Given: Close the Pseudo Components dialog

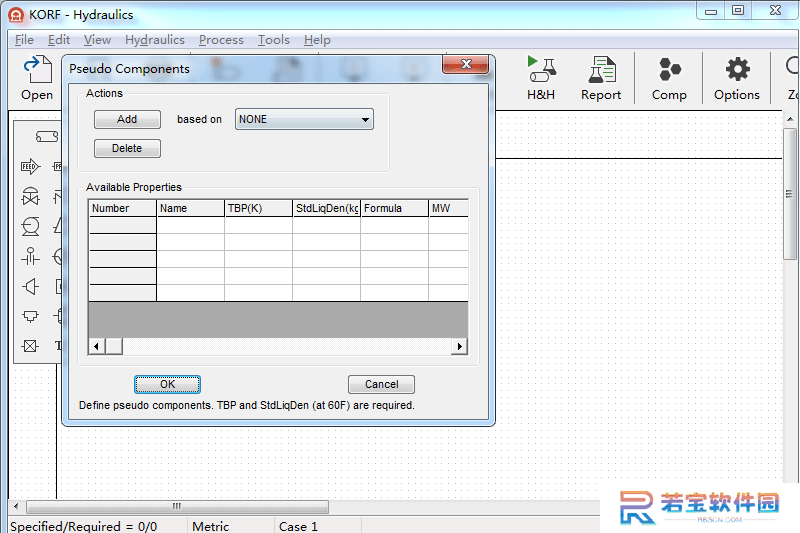Looking at the screenshot, I should tap(465, 64).
